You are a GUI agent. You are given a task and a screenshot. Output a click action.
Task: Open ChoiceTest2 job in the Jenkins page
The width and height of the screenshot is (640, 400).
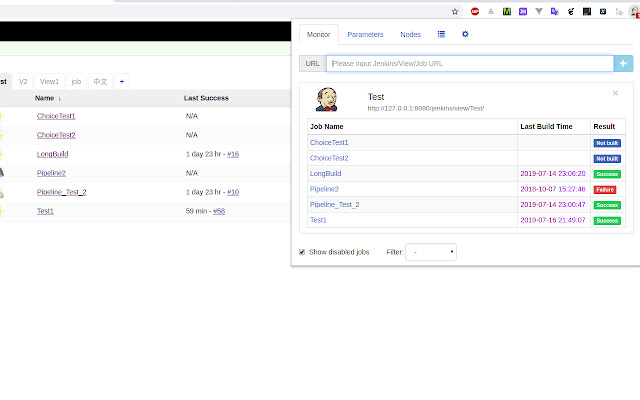[56, 135]
